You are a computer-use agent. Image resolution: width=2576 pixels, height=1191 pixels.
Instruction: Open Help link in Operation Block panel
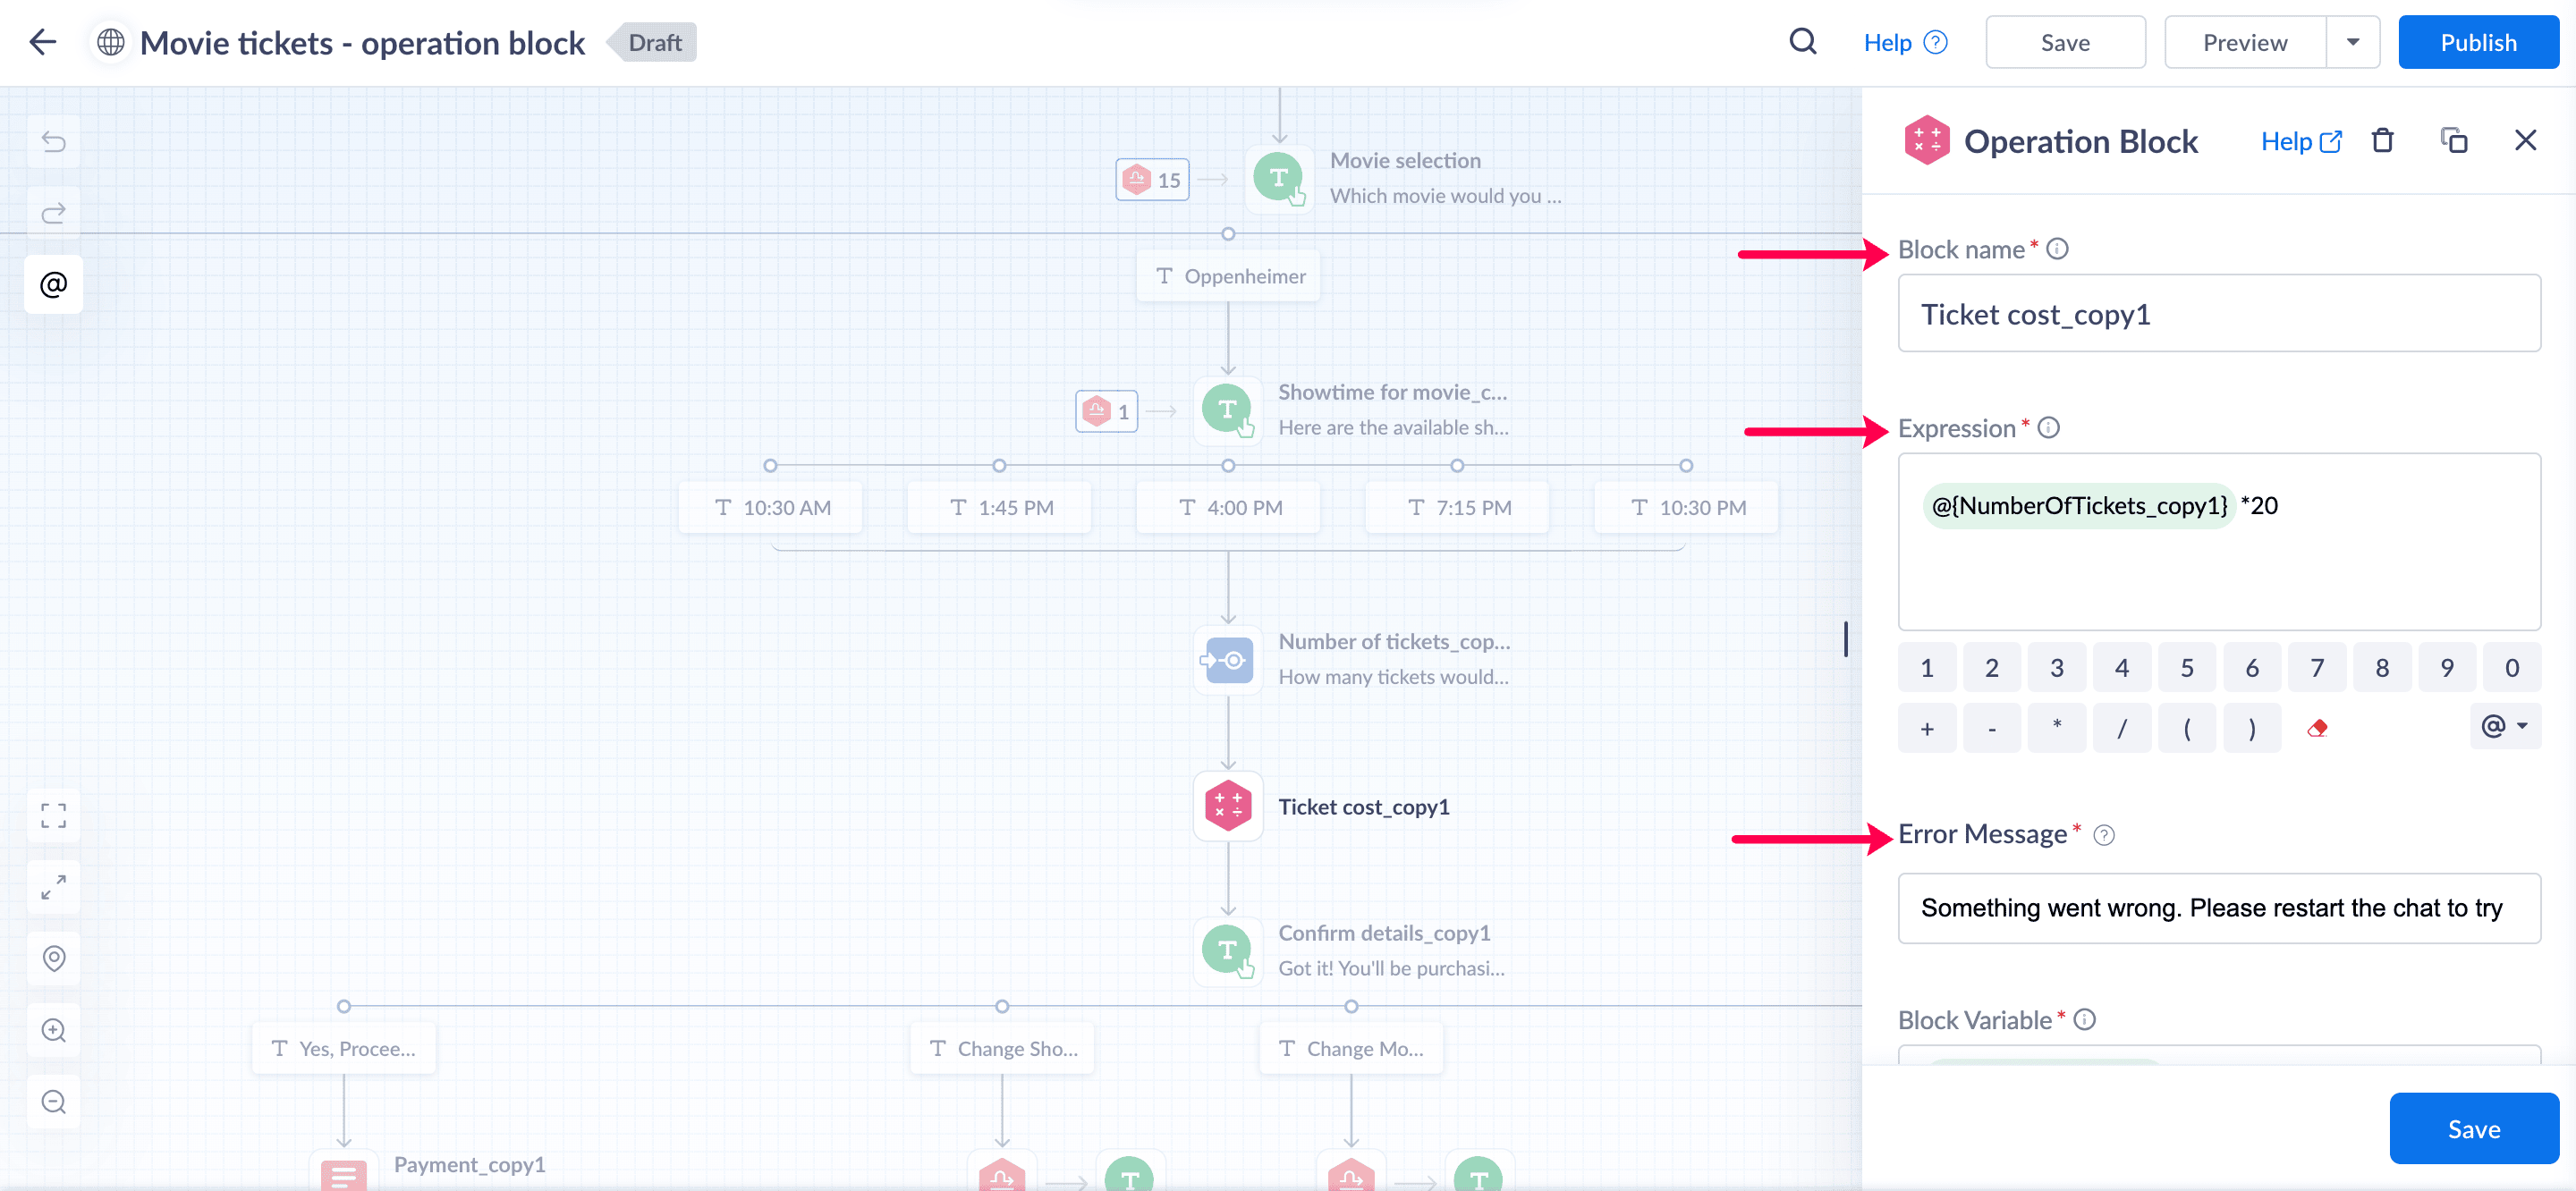click(2300, 141)
